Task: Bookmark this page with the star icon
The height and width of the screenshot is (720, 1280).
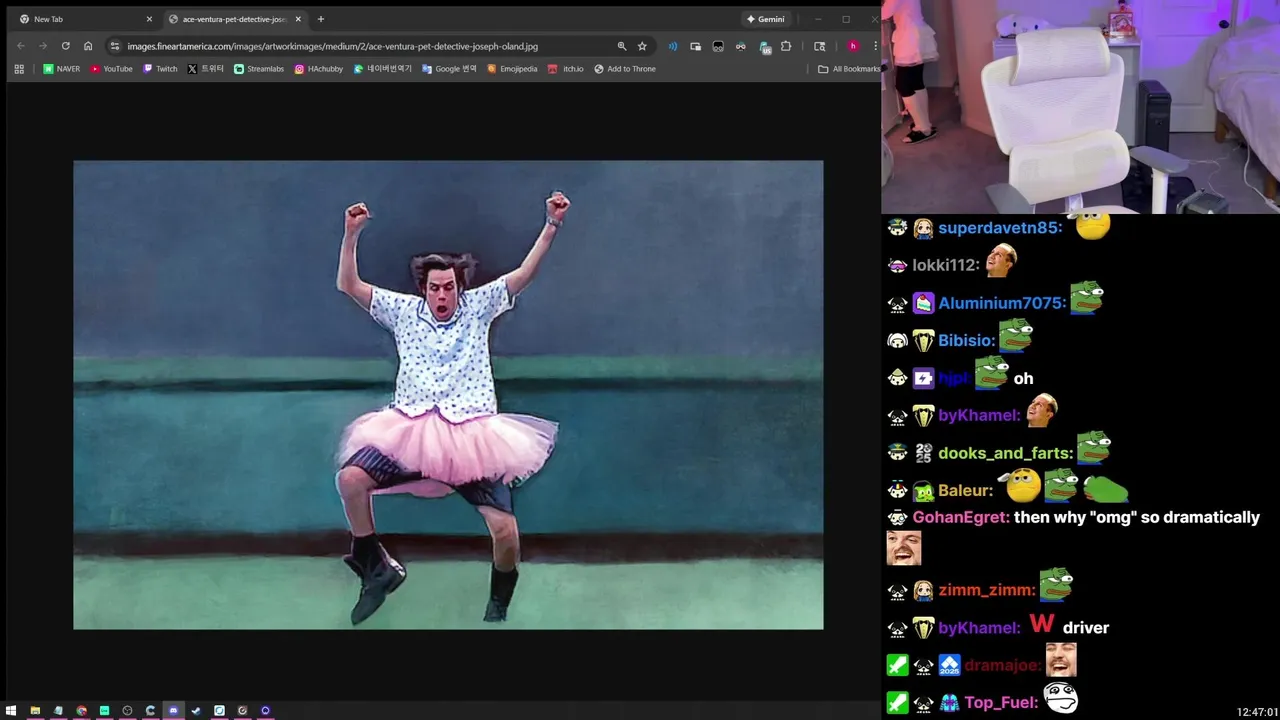Action: click(x=642, y=46)
